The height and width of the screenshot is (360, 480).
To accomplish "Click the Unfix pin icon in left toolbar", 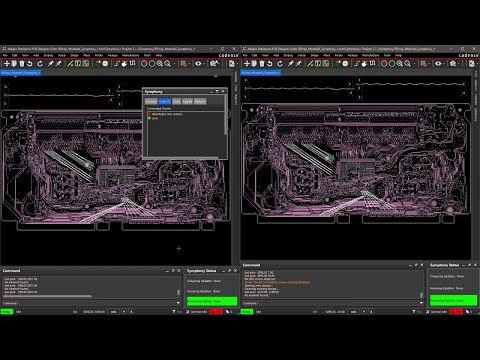I will tap(59, 63).
